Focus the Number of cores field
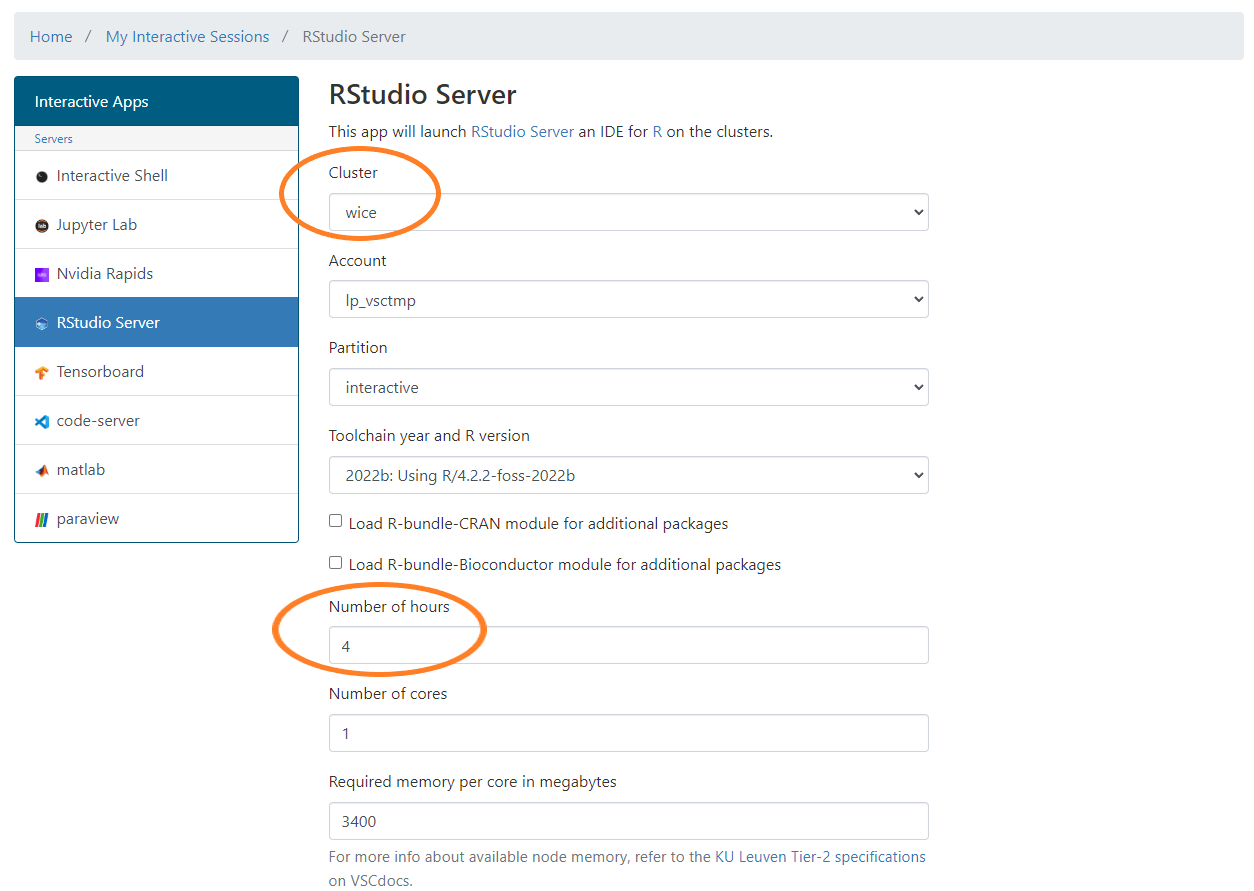 [x=628, y=733]
